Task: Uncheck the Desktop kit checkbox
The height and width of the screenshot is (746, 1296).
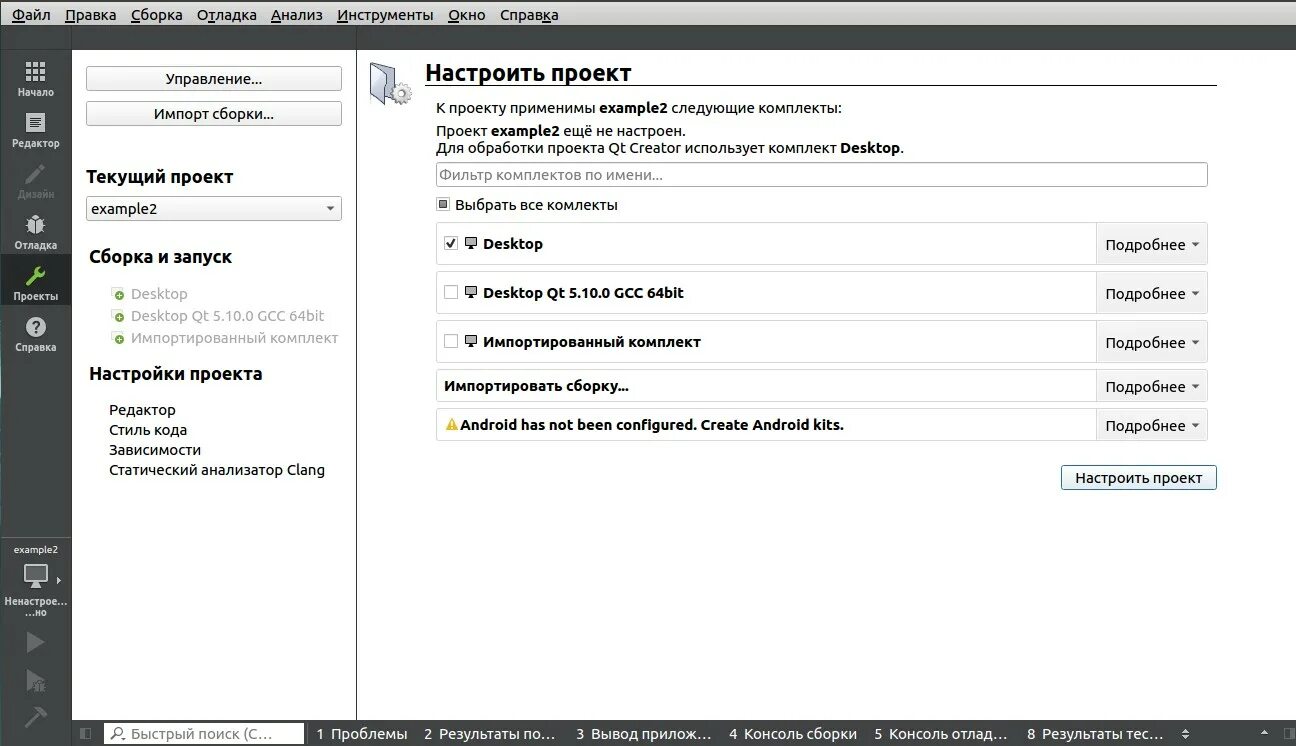Action: pos(451,243)
